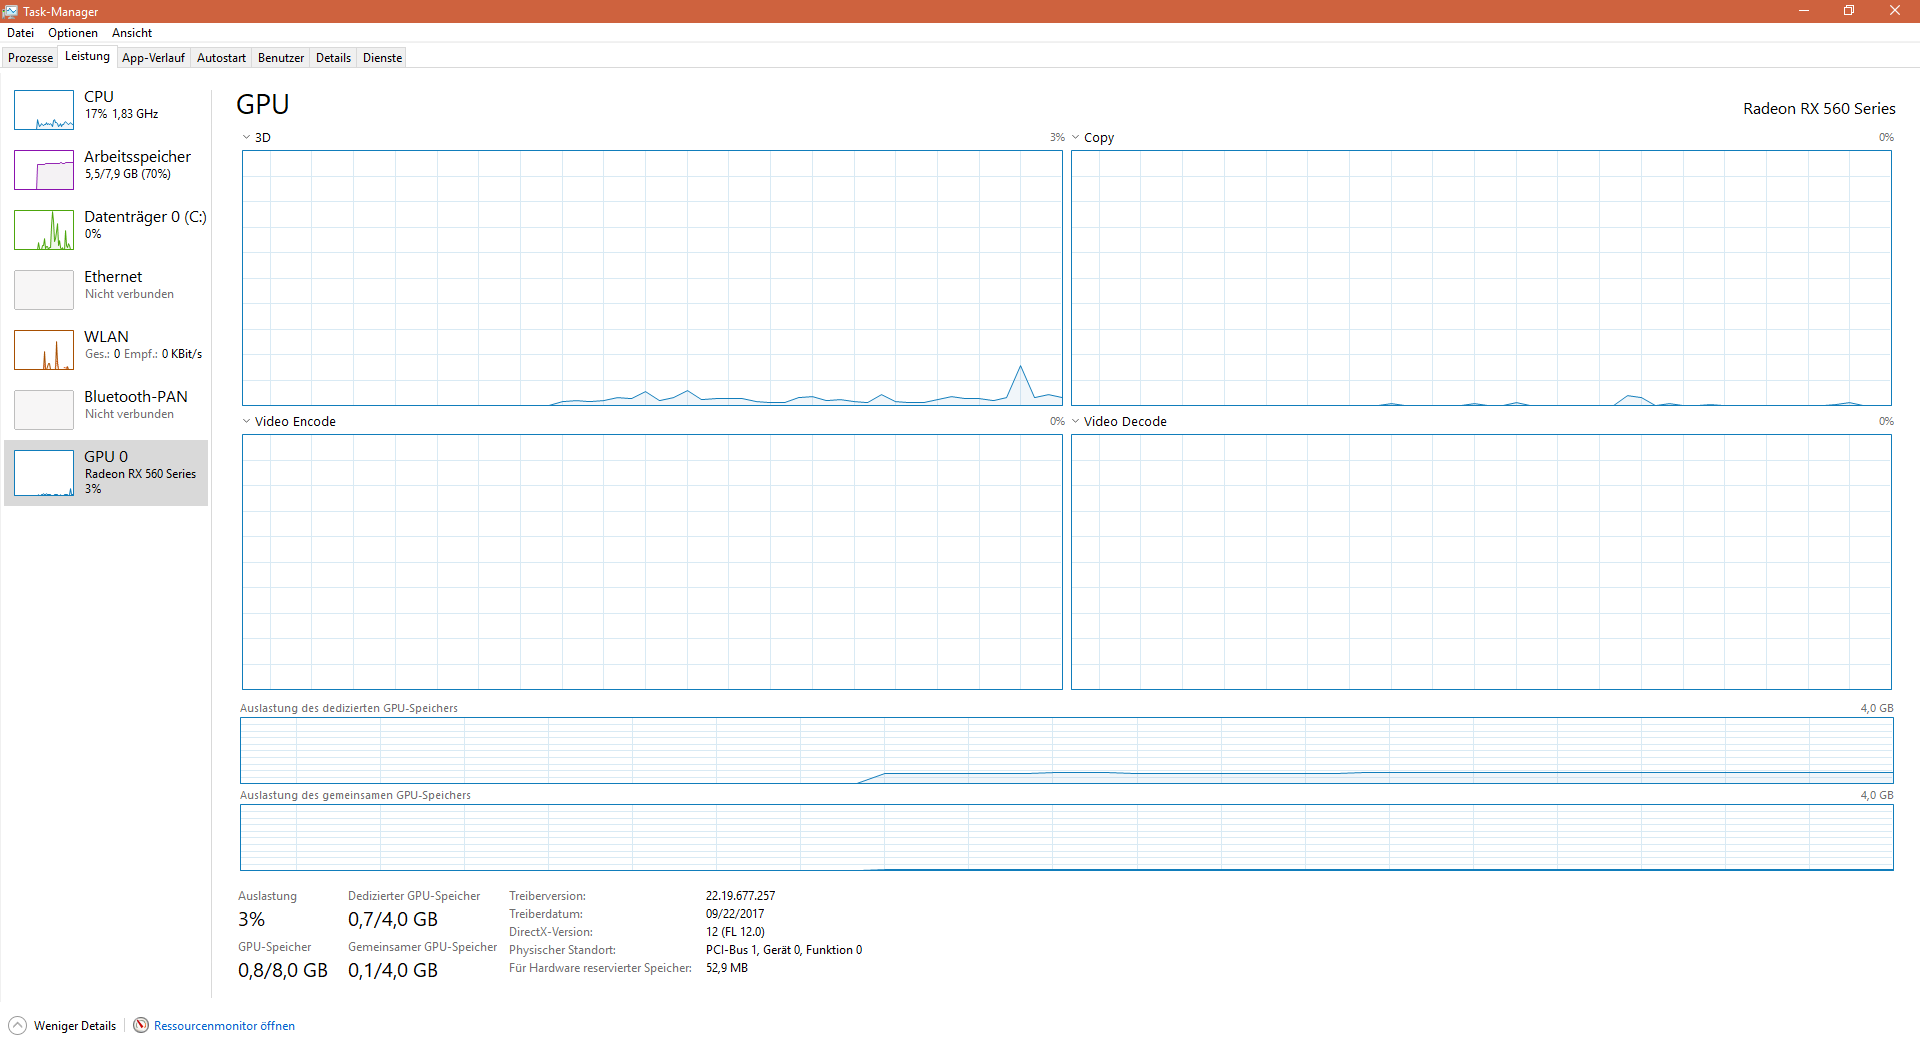Click Auslastung des gemeinsamen GPU-Speichers label

[x=355, y=795]
